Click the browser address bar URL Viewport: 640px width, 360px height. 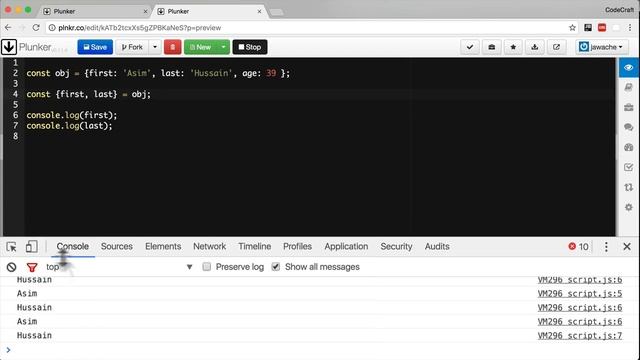click(x=140, y=28)
